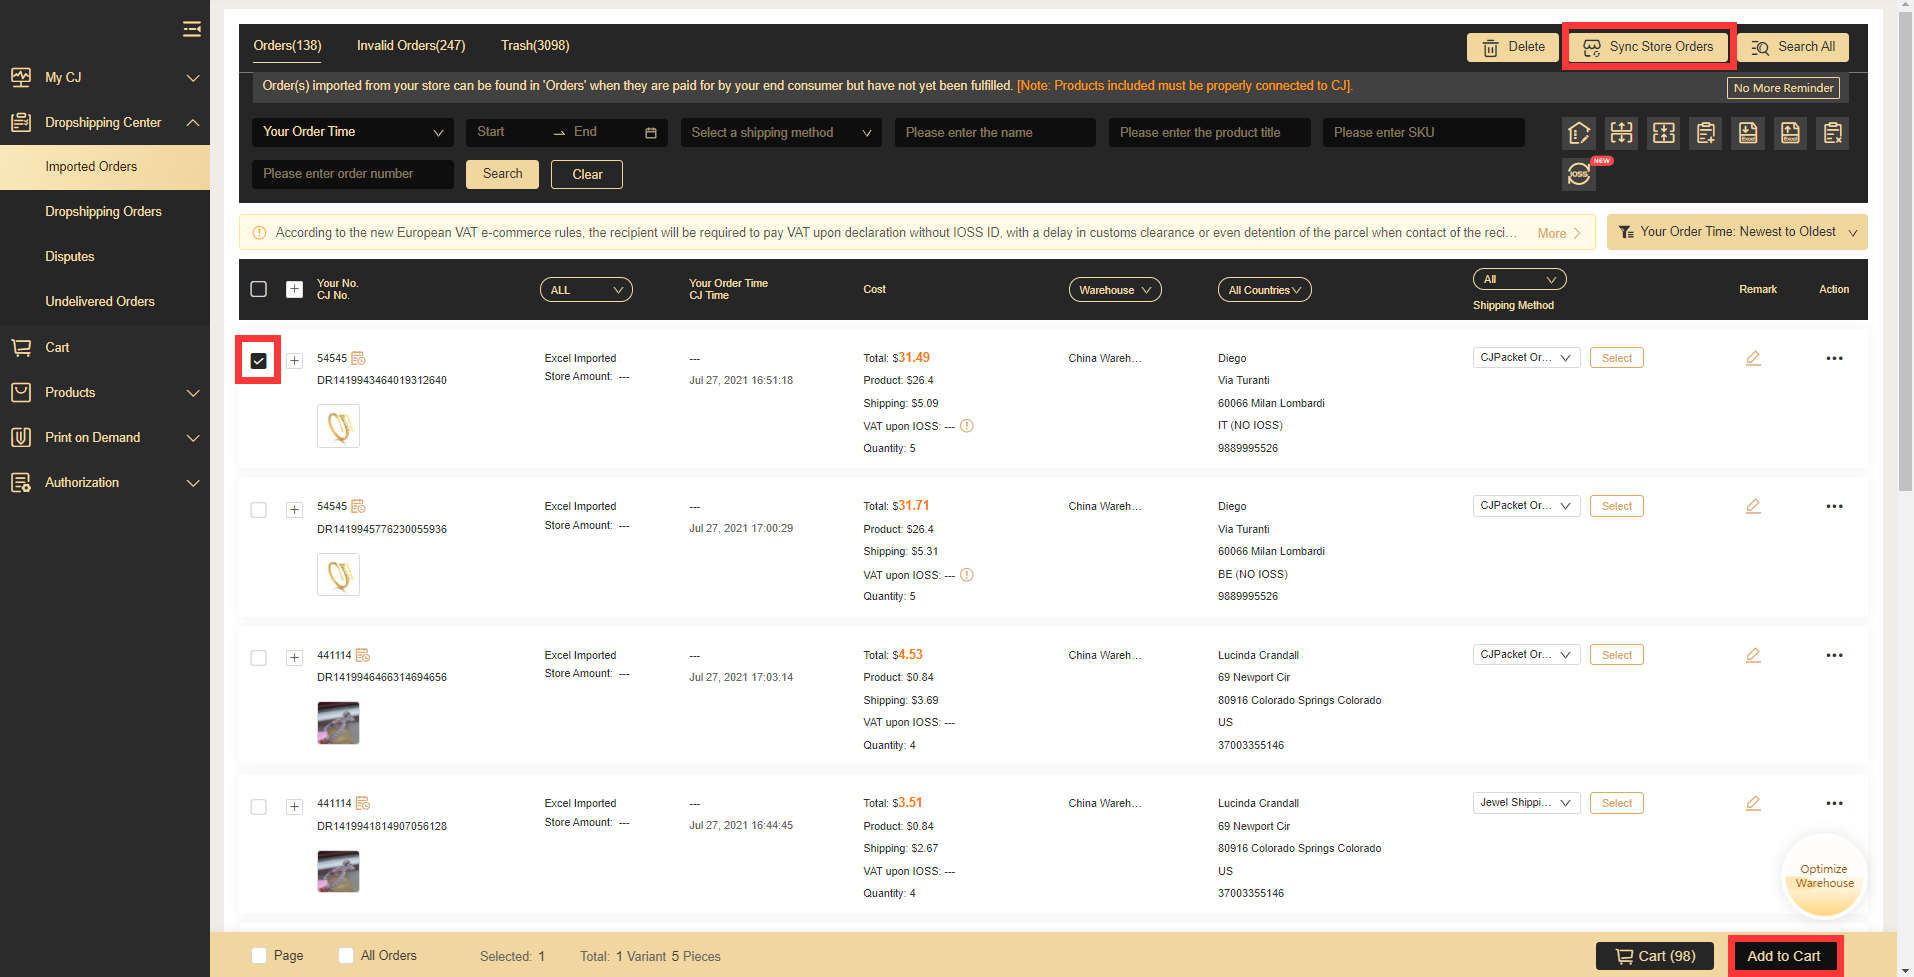Click the warehouse edit house icon

click(x=1579, y=133)
